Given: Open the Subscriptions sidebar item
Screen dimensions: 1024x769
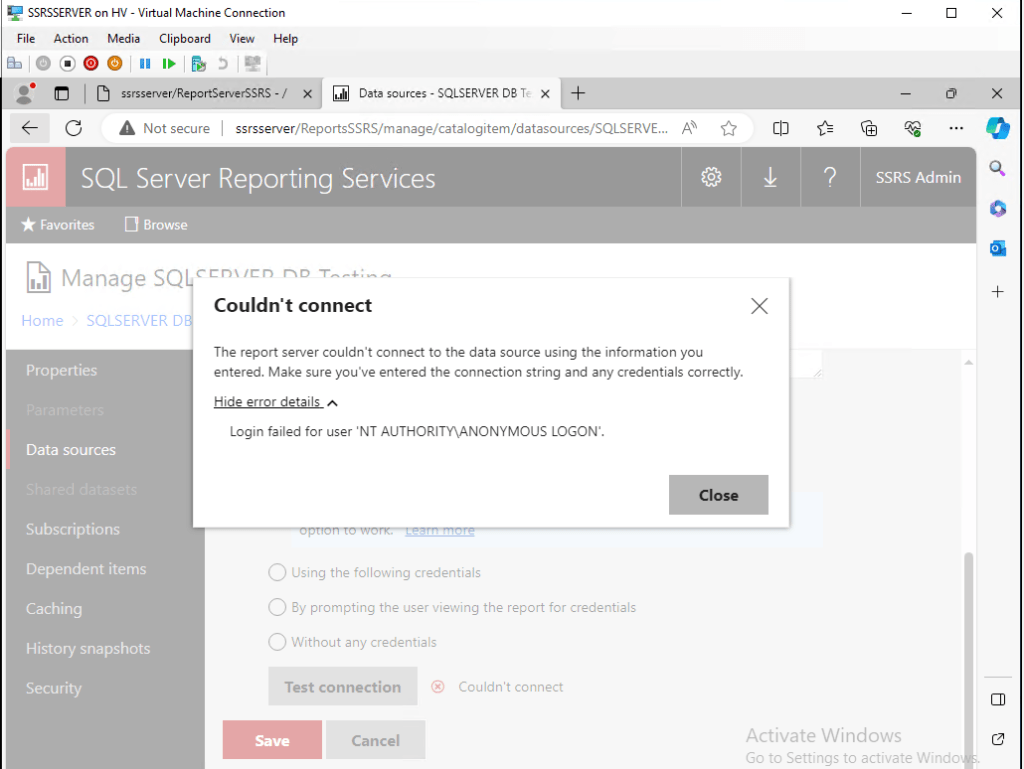Looking at the screenshot, I should pyautogui.click(x=72, y=529).
